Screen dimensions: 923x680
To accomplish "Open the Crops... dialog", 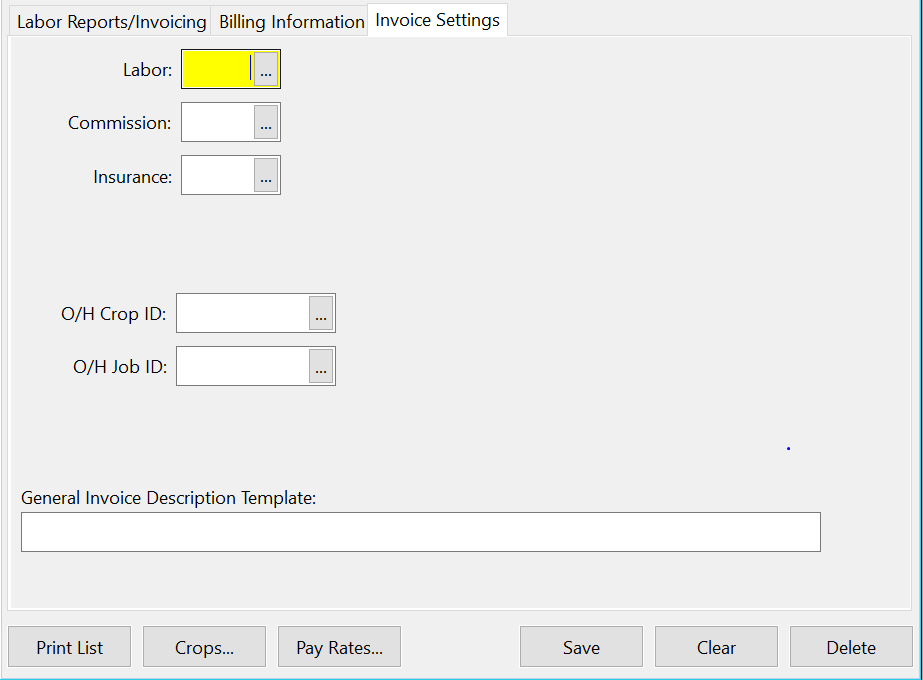I will coord(204,647).
